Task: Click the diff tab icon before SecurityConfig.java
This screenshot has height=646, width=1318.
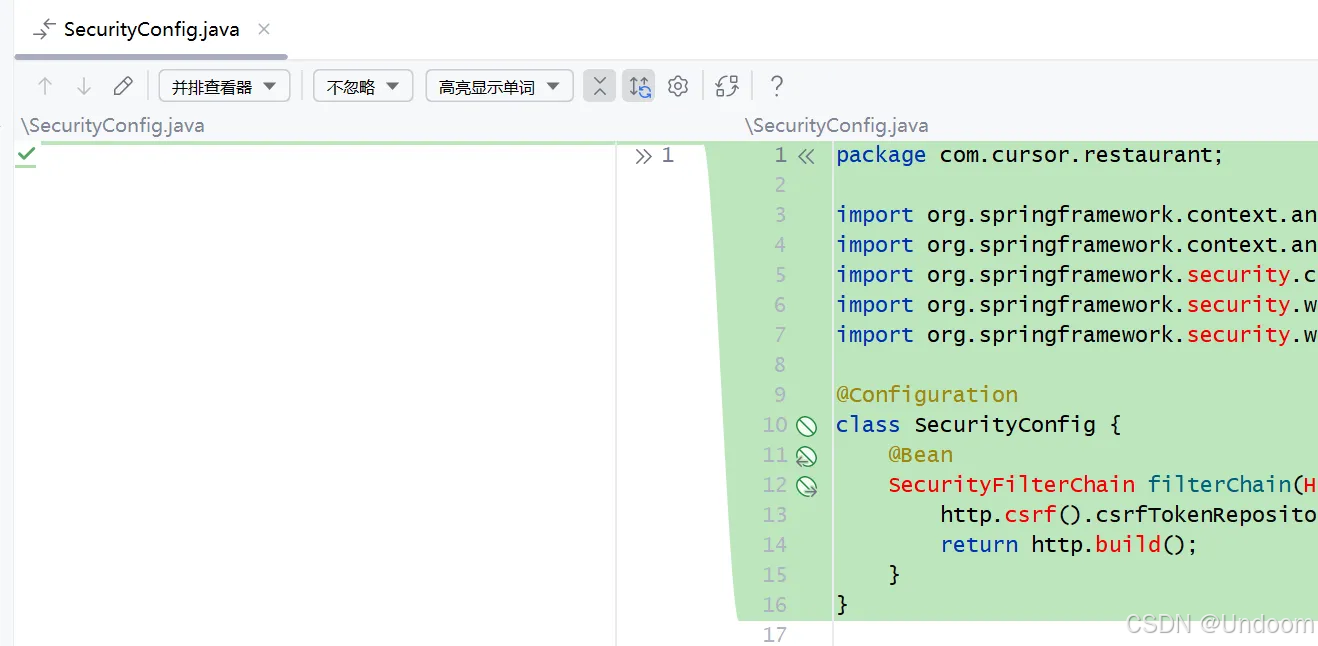Action: tap(44, 30)
